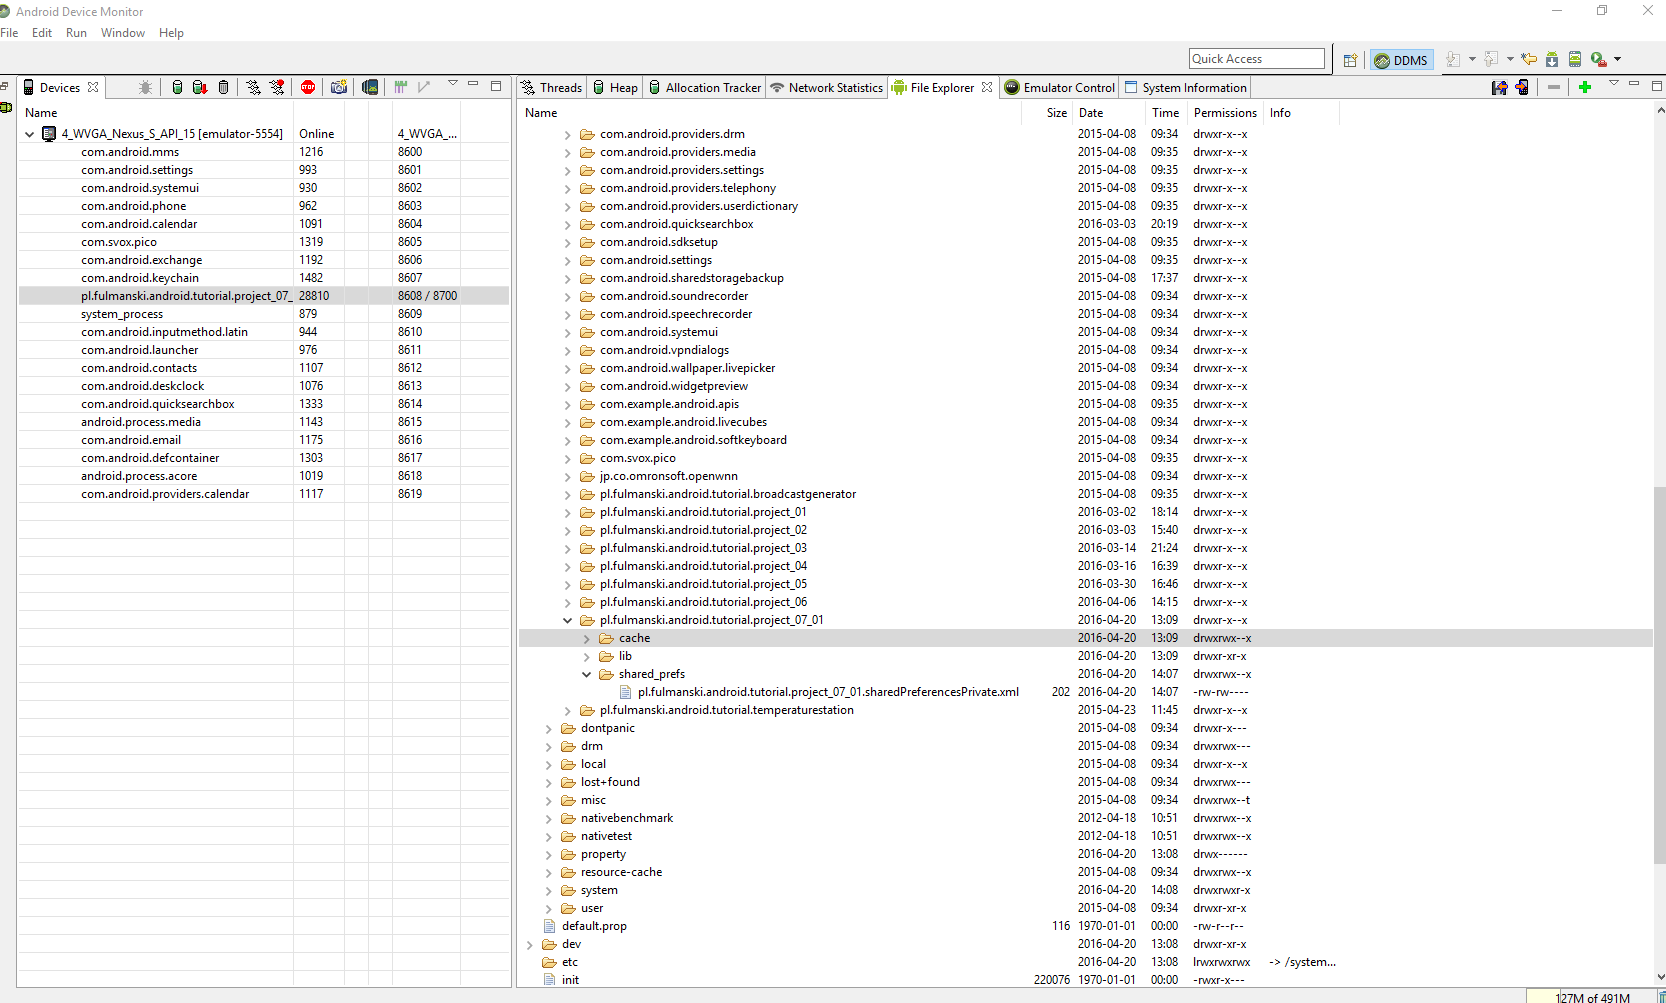The height and width of the screenshot is (1003, 1666).
Task: Click the green run external tools icon
Action: (1598, 59)
